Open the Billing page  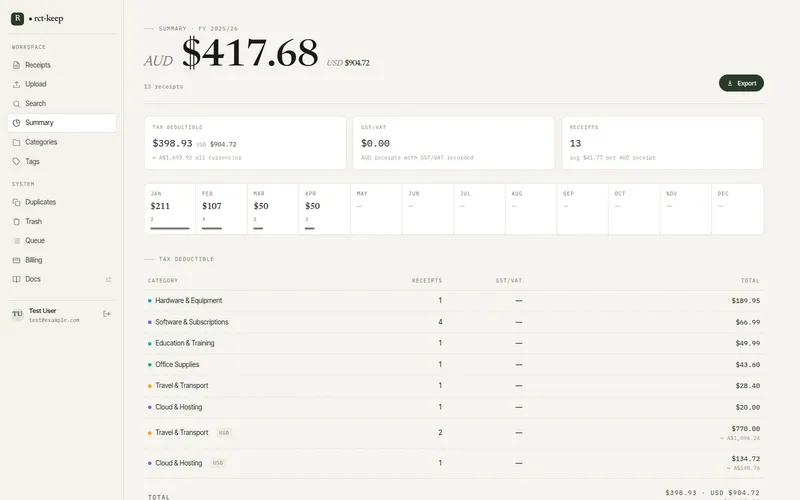click(x=62, y=260)
